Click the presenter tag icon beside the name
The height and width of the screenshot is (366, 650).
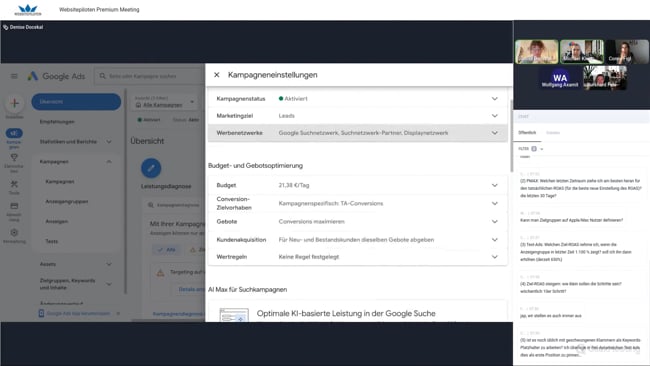pos(5,27)
